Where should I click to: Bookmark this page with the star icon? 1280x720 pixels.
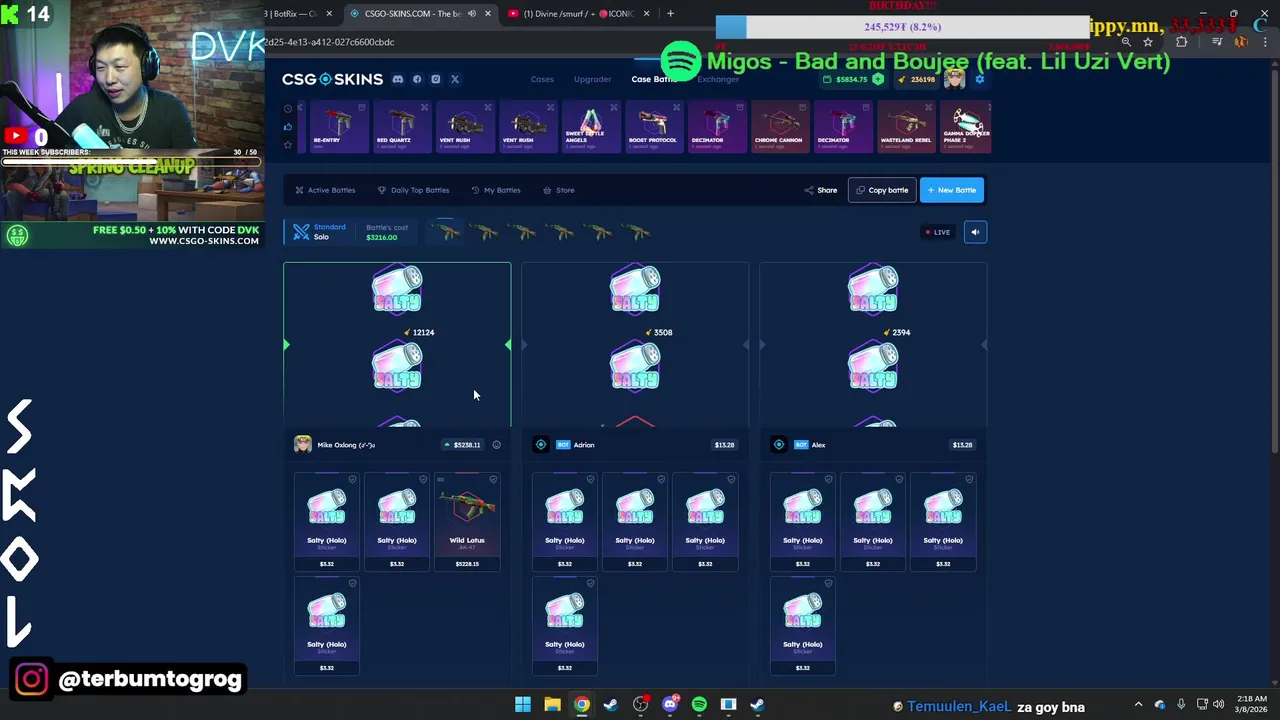(1148, 42)
